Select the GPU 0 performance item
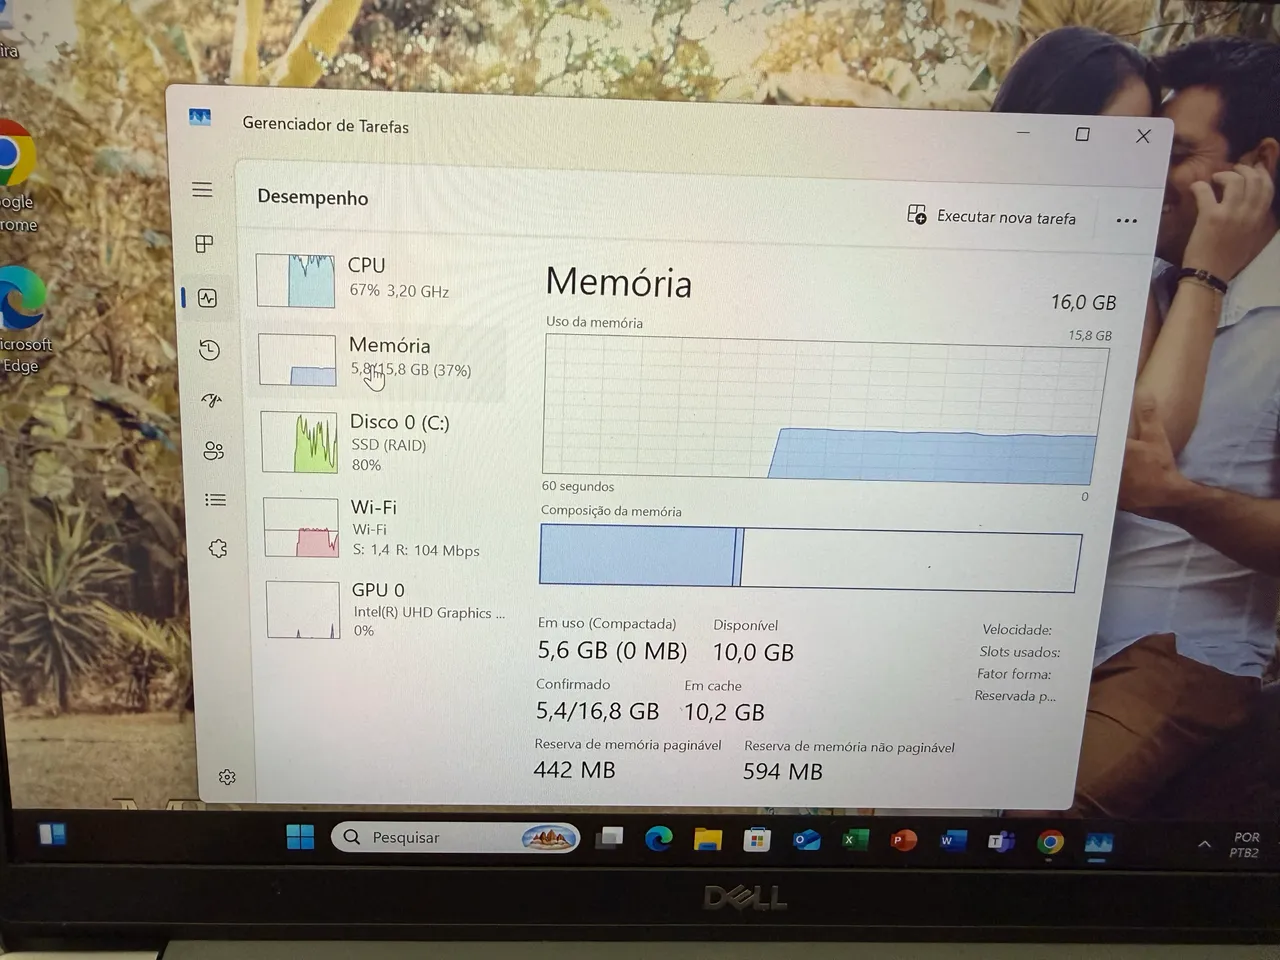The image size is (1280, 960). click(386, 609)
